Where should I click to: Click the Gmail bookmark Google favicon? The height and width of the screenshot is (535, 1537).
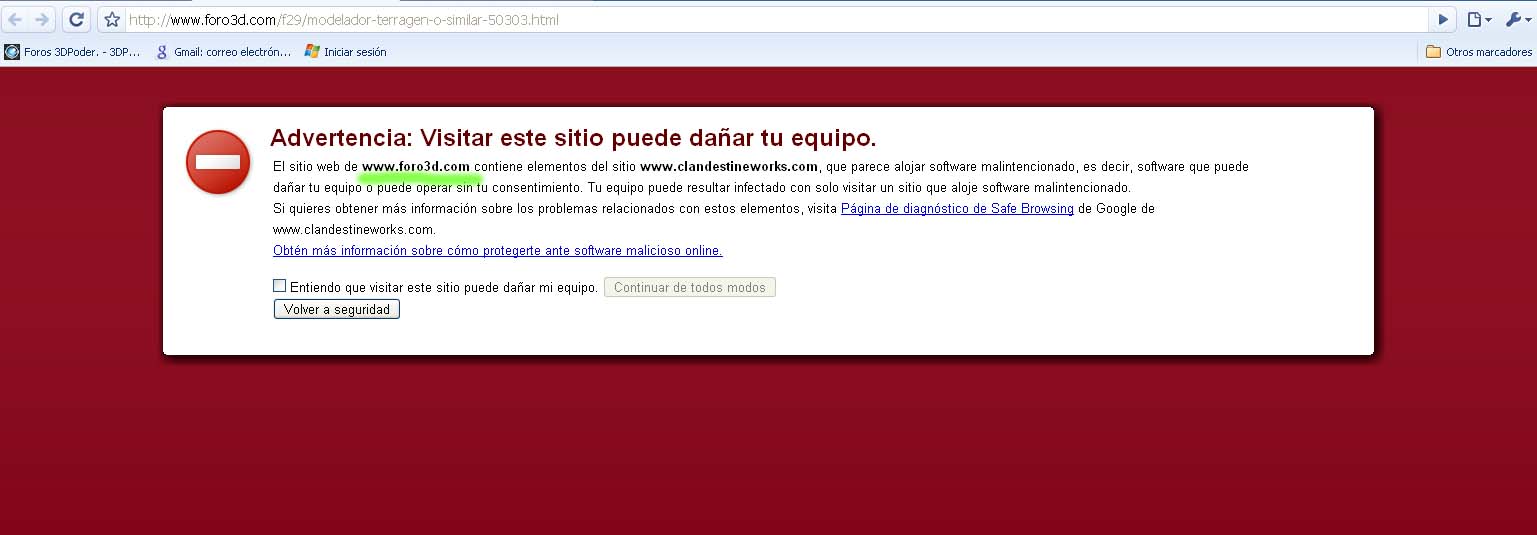(x=163, y=51)
